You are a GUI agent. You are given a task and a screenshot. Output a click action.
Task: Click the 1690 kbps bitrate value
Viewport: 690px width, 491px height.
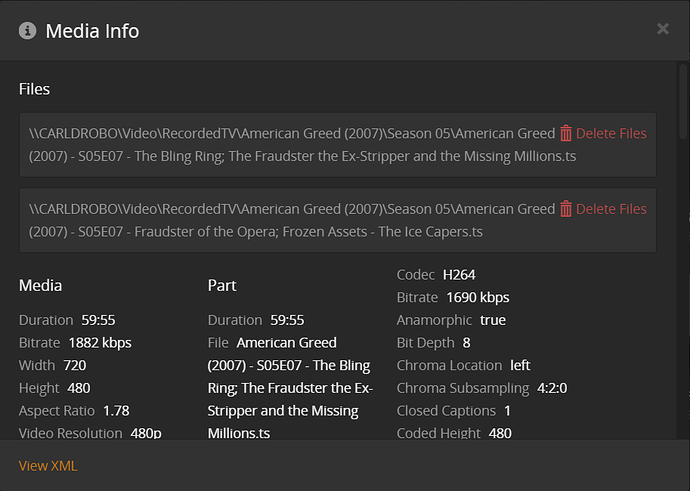pos(476,297)
